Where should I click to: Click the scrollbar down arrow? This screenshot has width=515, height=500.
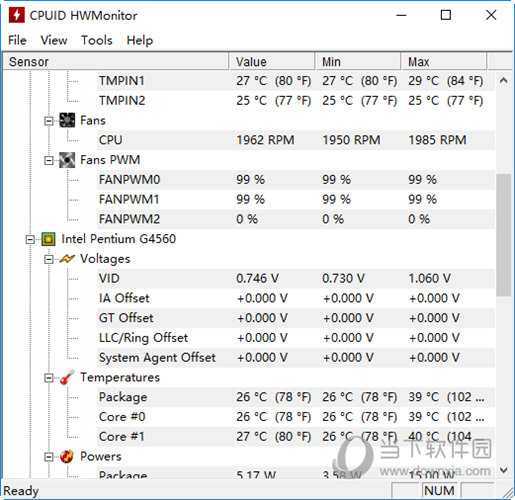click(504, 470)
